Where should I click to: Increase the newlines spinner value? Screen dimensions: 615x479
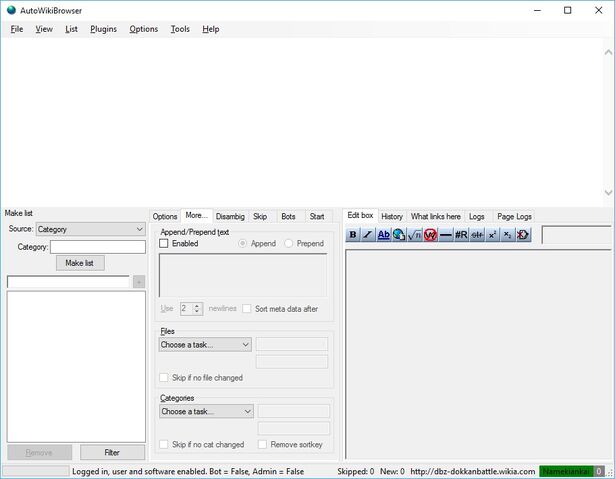197,306
